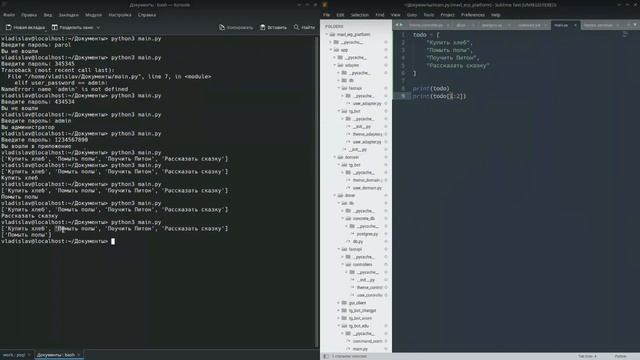The height and width of the screenshot is (360, 640).
Task: Click the 'print(todo)' line in editor
Action: coord(431,89)
